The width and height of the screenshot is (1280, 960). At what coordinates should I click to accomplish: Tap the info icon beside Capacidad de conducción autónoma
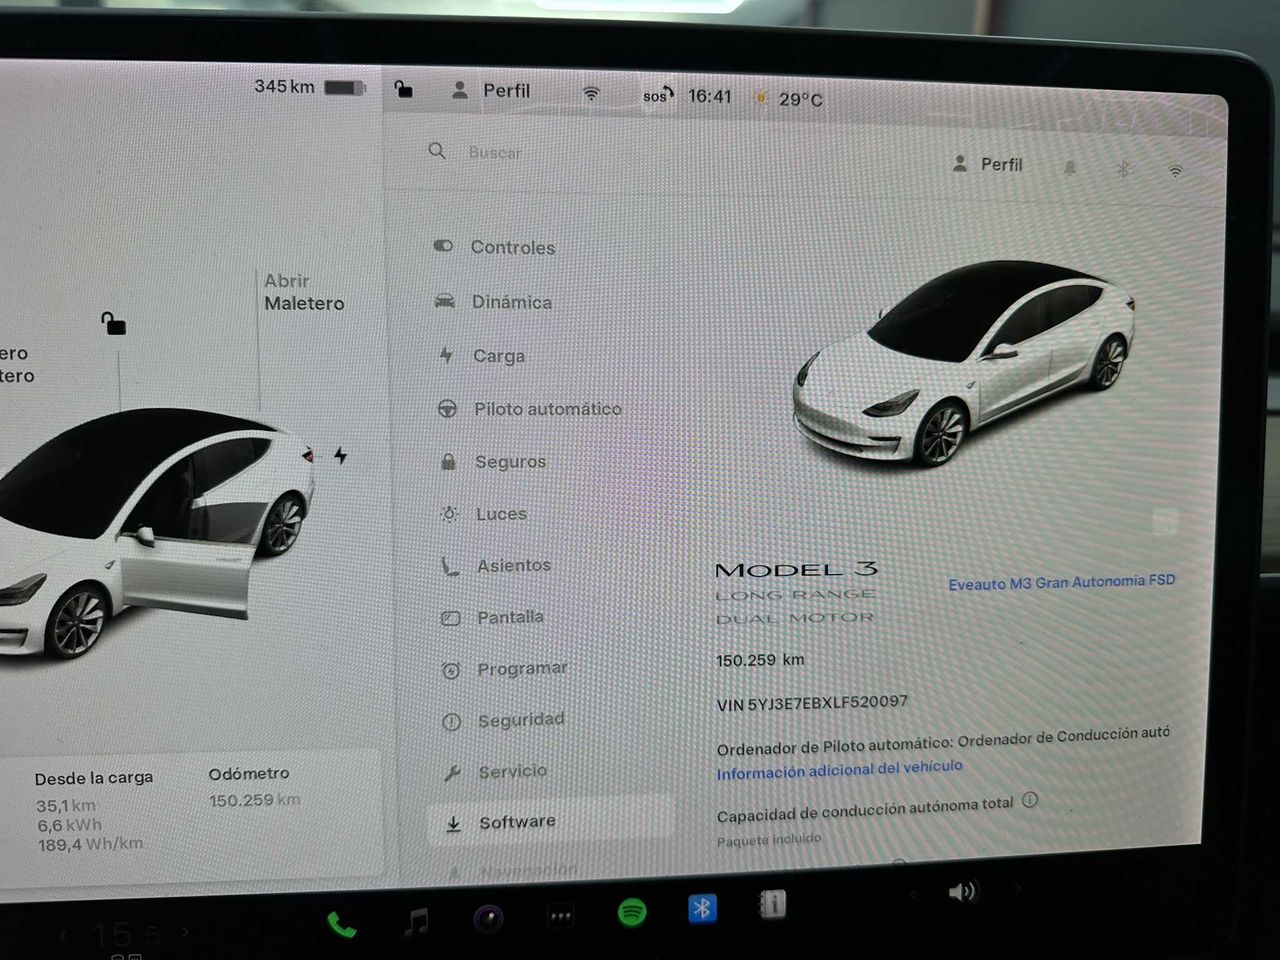1030,800
